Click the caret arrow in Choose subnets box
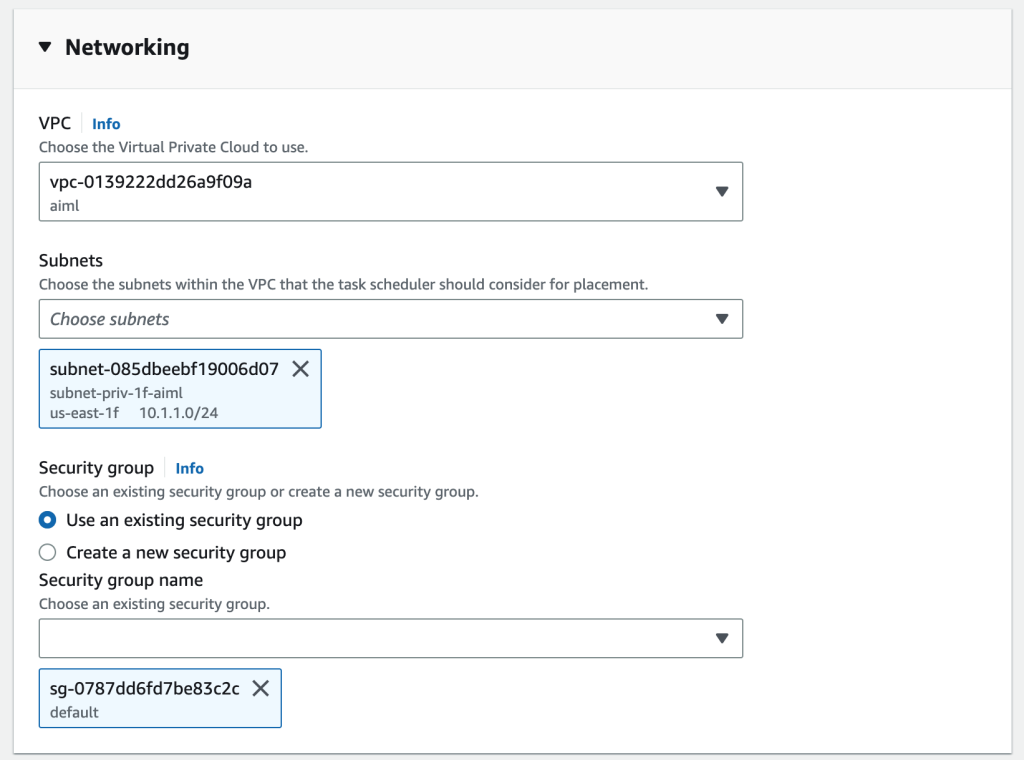 722,319
